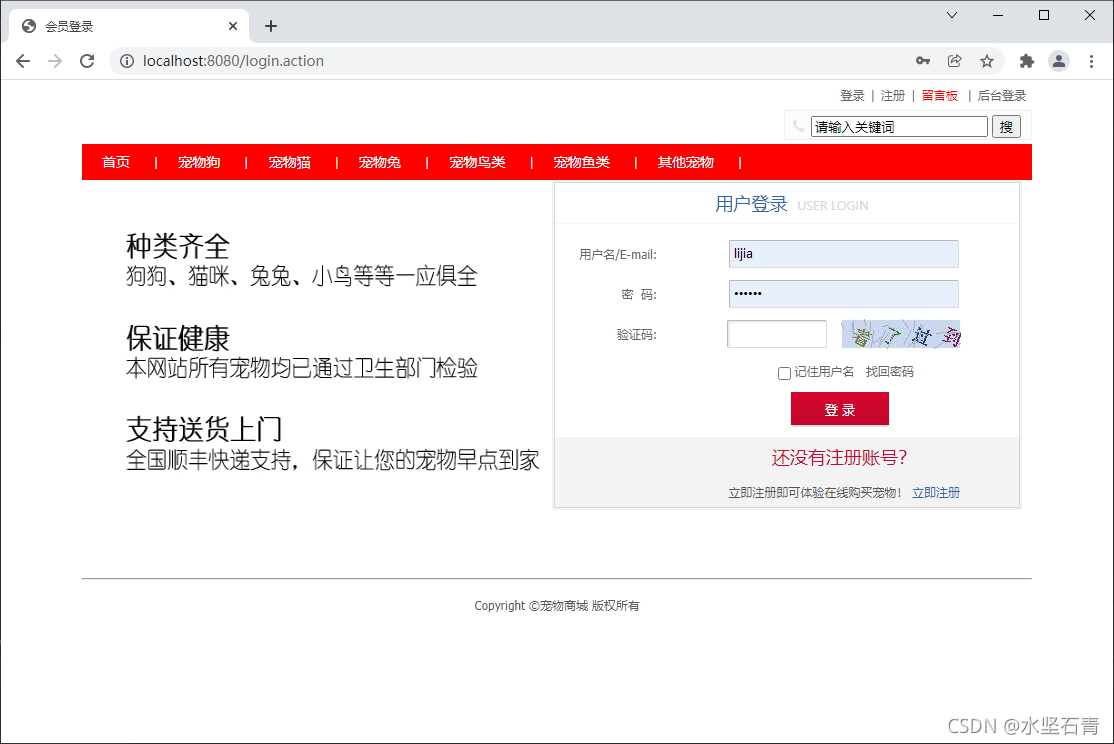Focus the 验证码 captcha input box
This screenshot has height=744, width=1114.
point(777,334)
